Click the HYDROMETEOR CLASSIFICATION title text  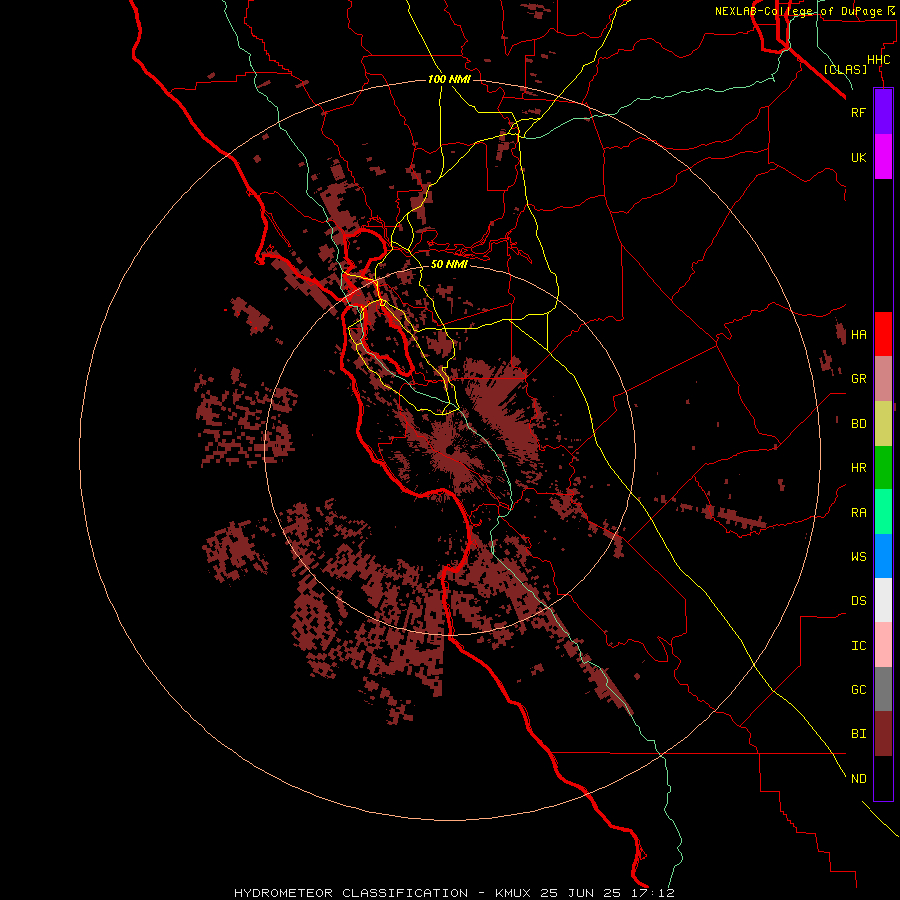pyautogui.click(x=351, y=893)
